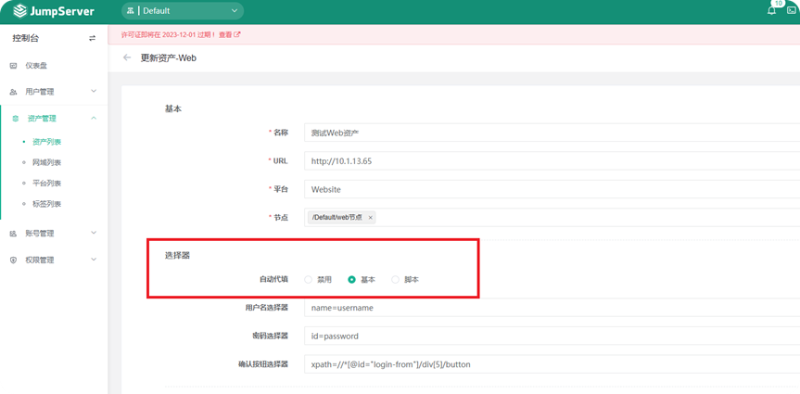Collapse the 资产管理 menu chevron
The width and height of the screenshot is (800, 394).
(x=93, y=118)
